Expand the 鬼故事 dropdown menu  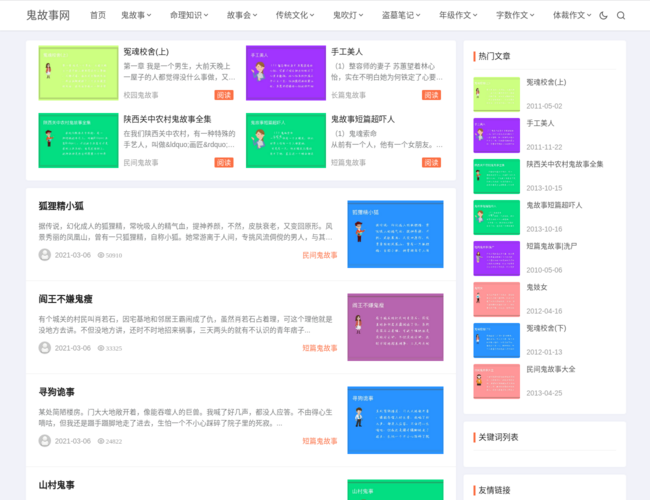click(x=136, y=15)
